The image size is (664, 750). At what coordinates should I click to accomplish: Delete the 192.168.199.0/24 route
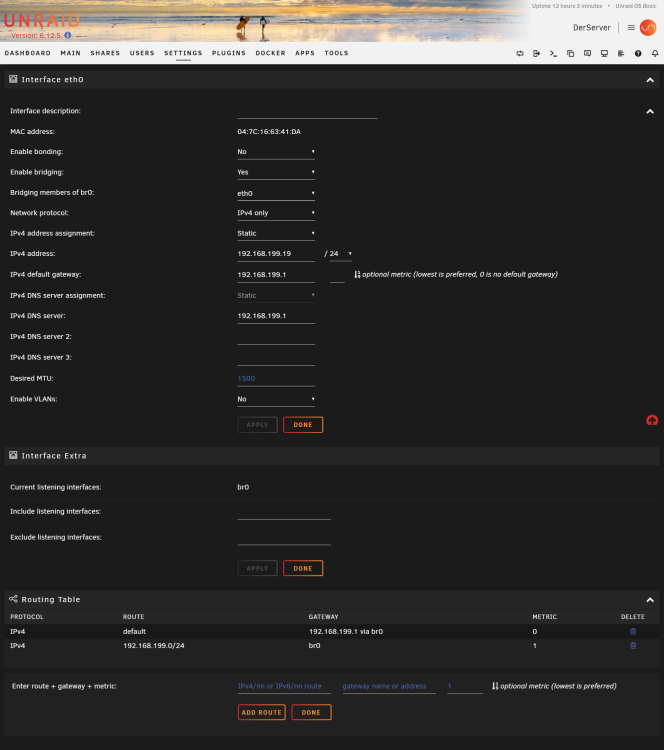pos(633,646)
